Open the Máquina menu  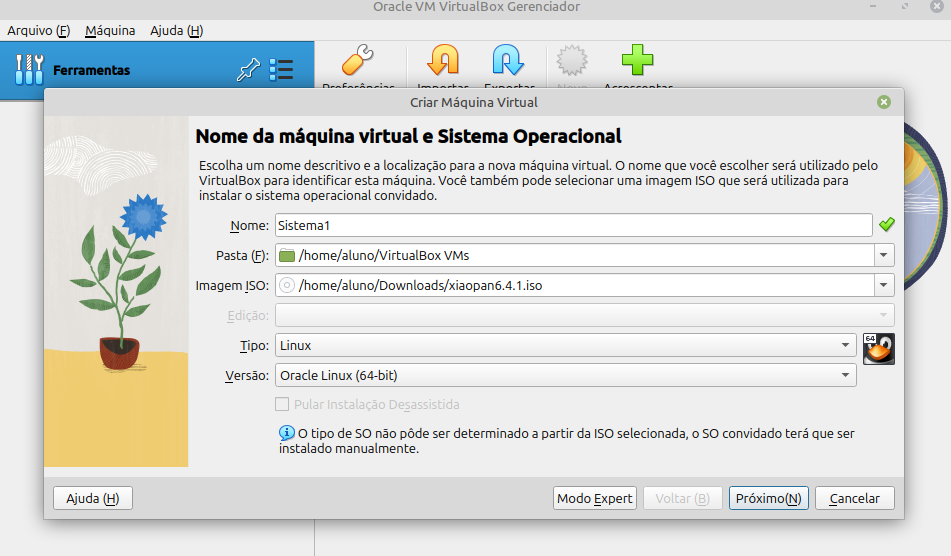[x=110, y=30]
